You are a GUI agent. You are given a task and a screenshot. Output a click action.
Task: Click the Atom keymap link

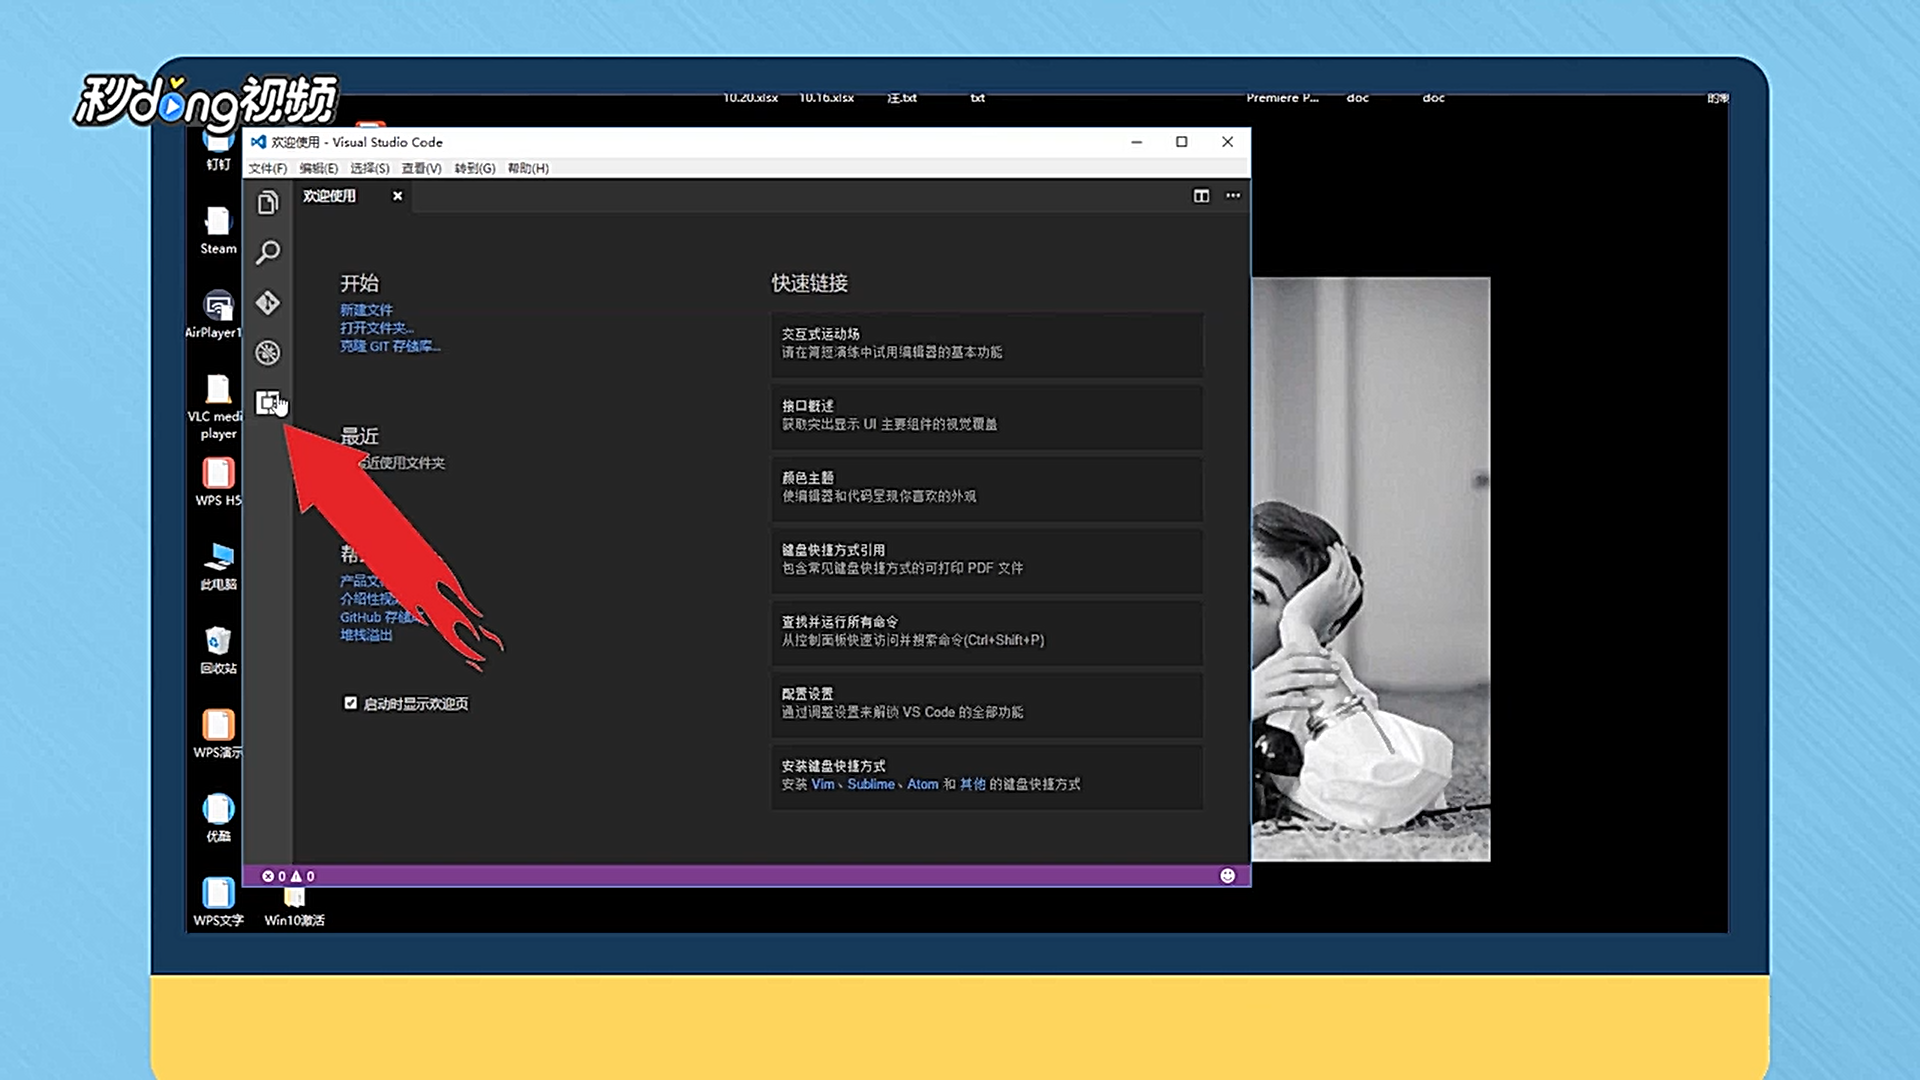(x=923, y=784)
